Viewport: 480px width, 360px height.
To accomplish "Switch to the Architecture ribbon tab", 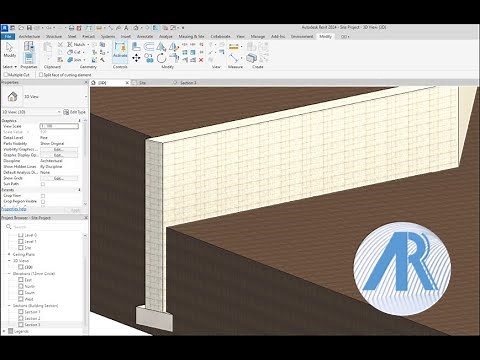I will pos(29,36).
